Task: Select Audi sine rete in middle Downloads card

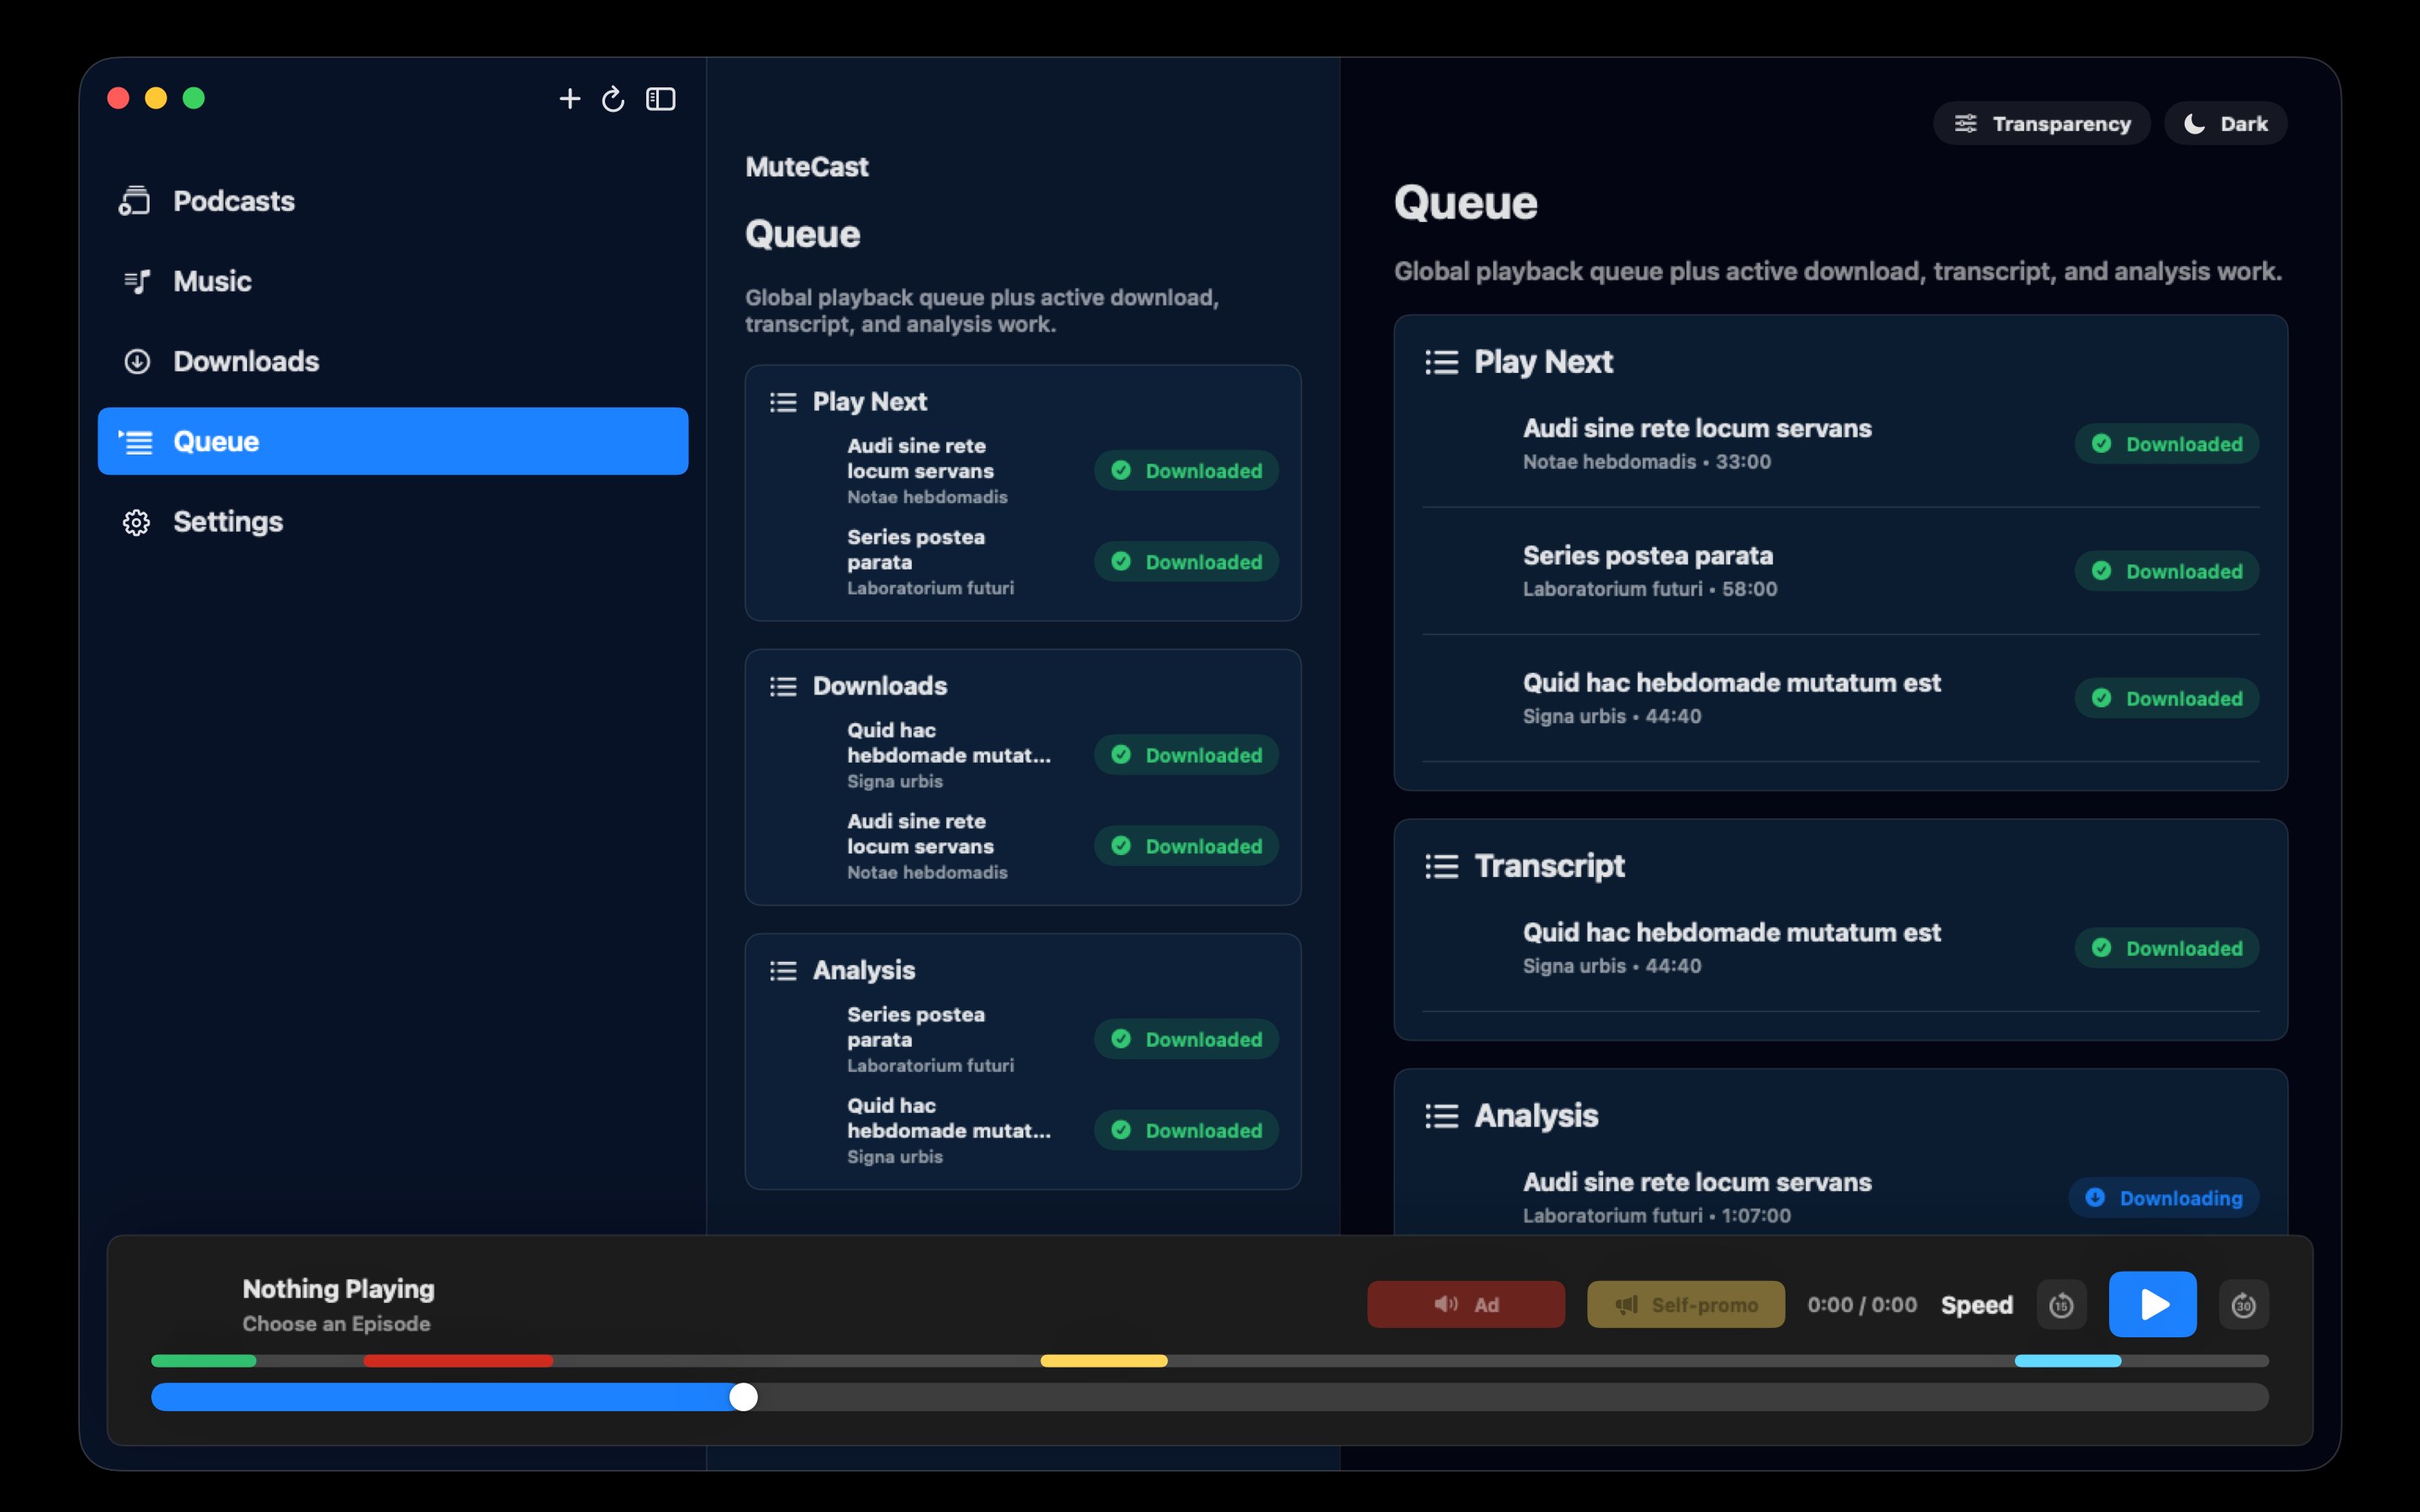Action: pos(1023,846)
